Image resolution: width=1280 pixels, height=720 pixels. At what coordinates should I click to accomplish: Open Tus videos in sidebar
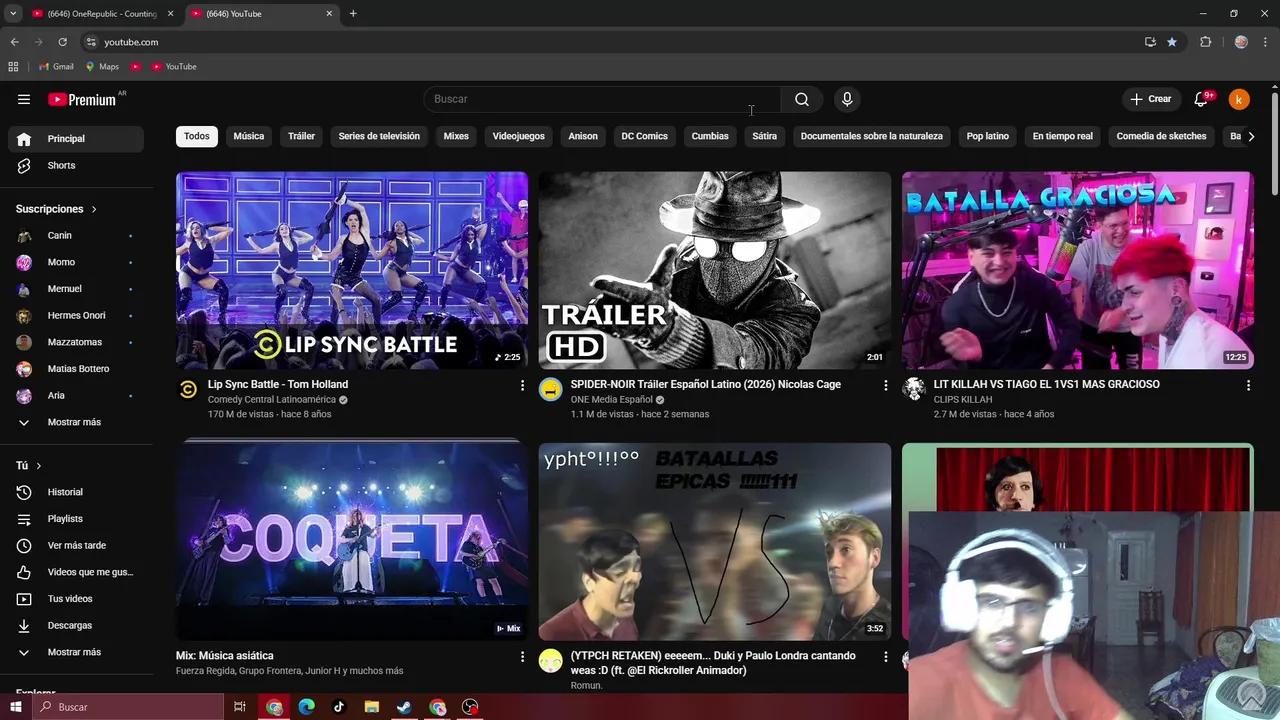[x=76, y=599]
